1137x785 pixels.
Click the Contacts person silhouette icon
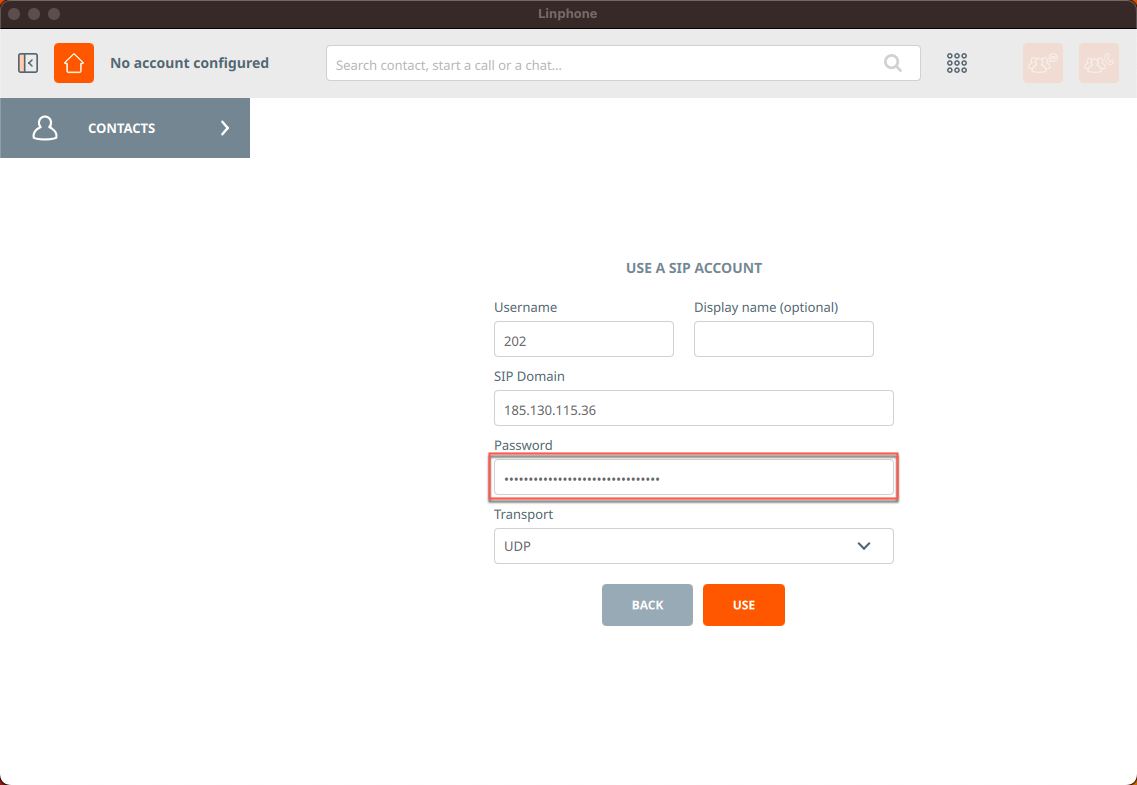[45, 128]
